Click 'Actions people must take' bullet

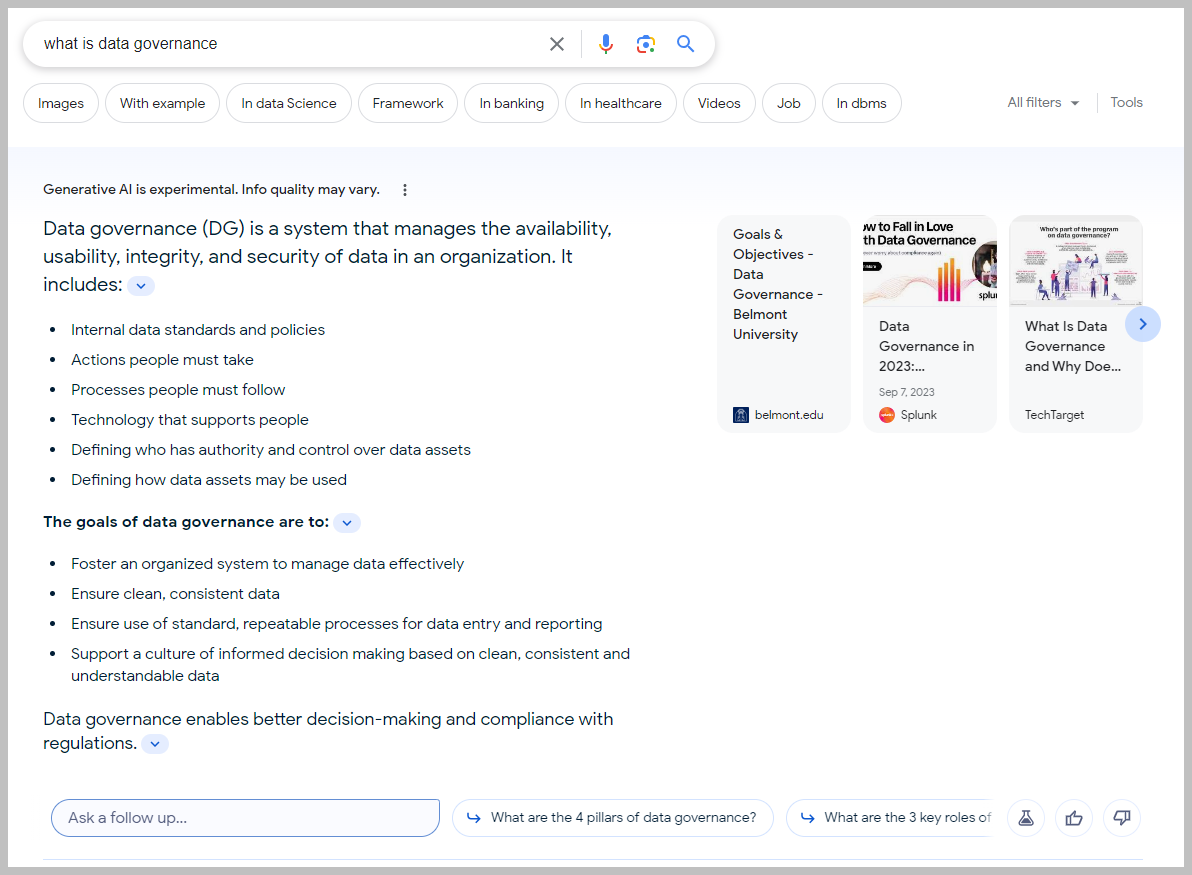coord(162,360)
